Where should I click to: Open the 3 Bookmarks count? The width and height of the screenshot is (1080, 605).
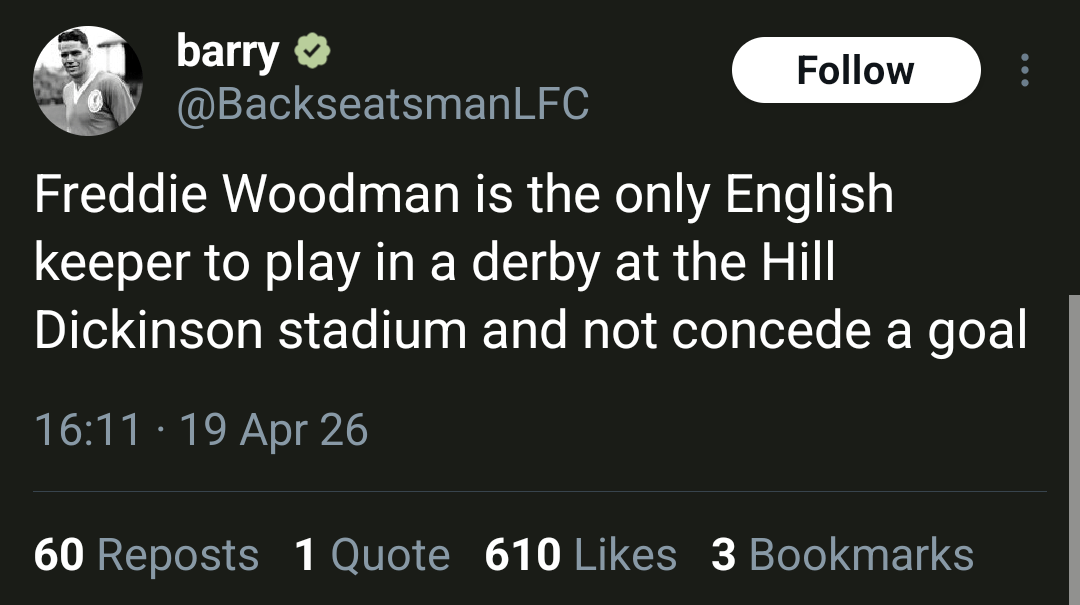point(842,555)
